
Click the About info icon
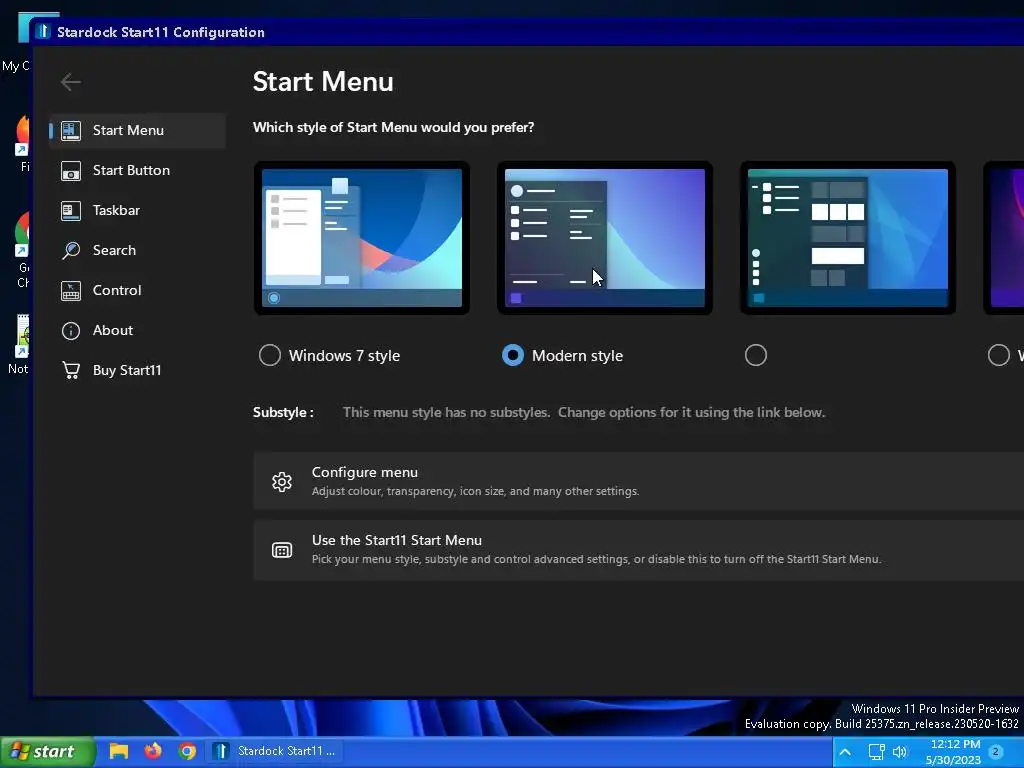[71, 330]
